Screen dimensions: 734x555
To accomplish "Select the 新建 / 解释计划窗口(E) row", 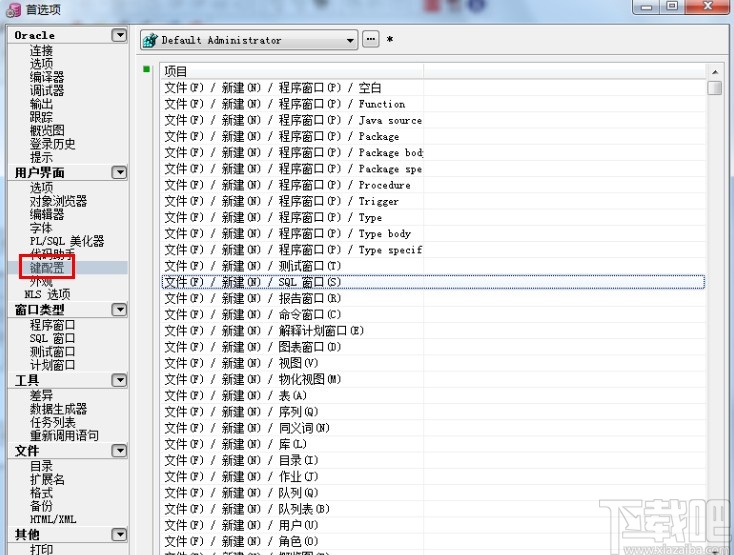I will [433, 331].
